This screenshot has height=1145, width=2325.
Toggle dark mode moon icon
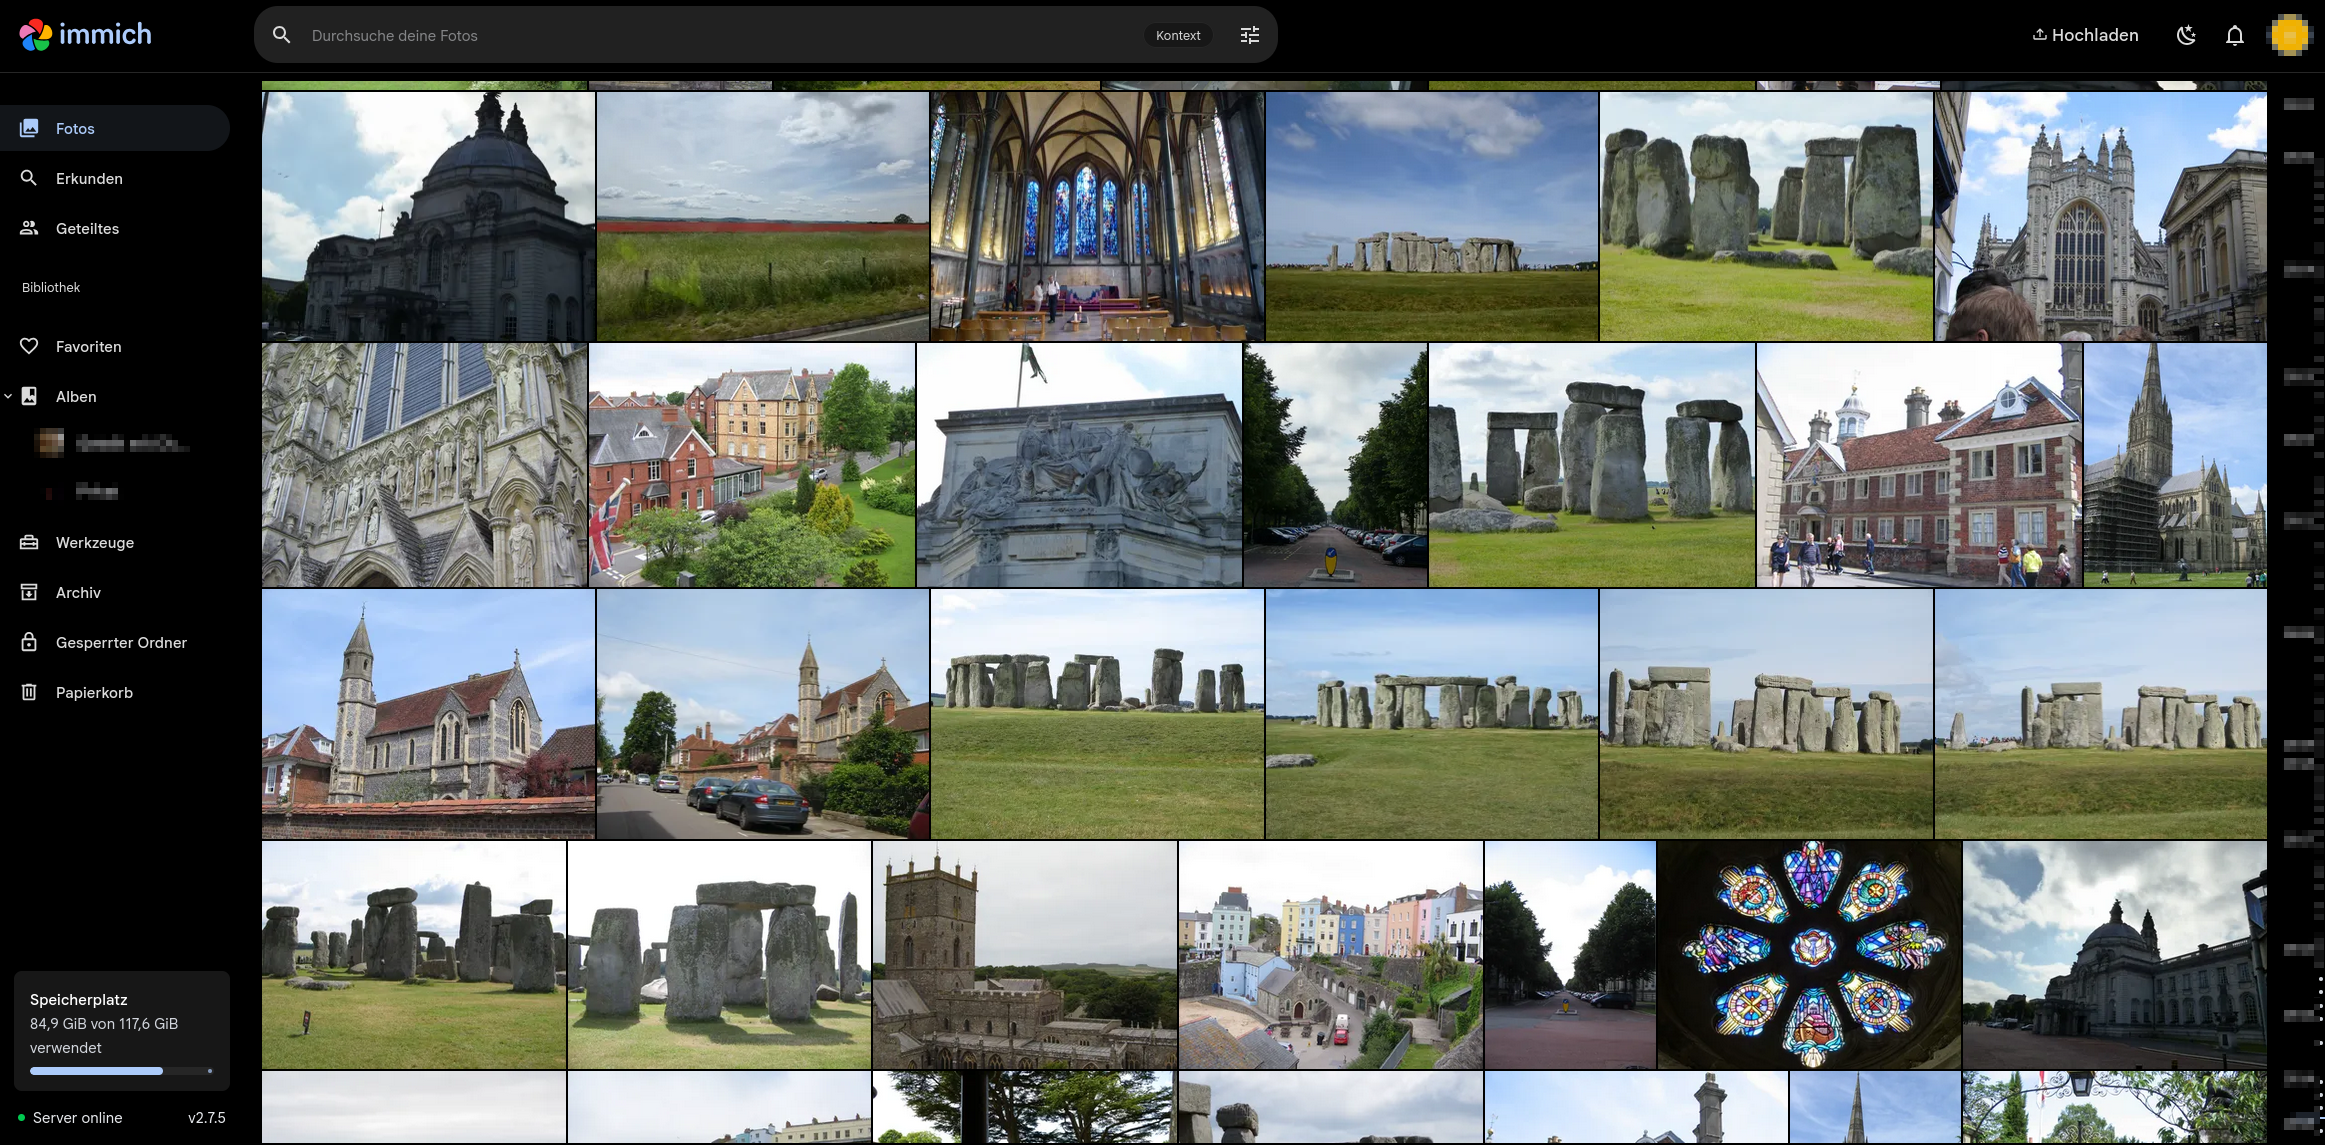pyautogui.click(x=2186, y=35)
